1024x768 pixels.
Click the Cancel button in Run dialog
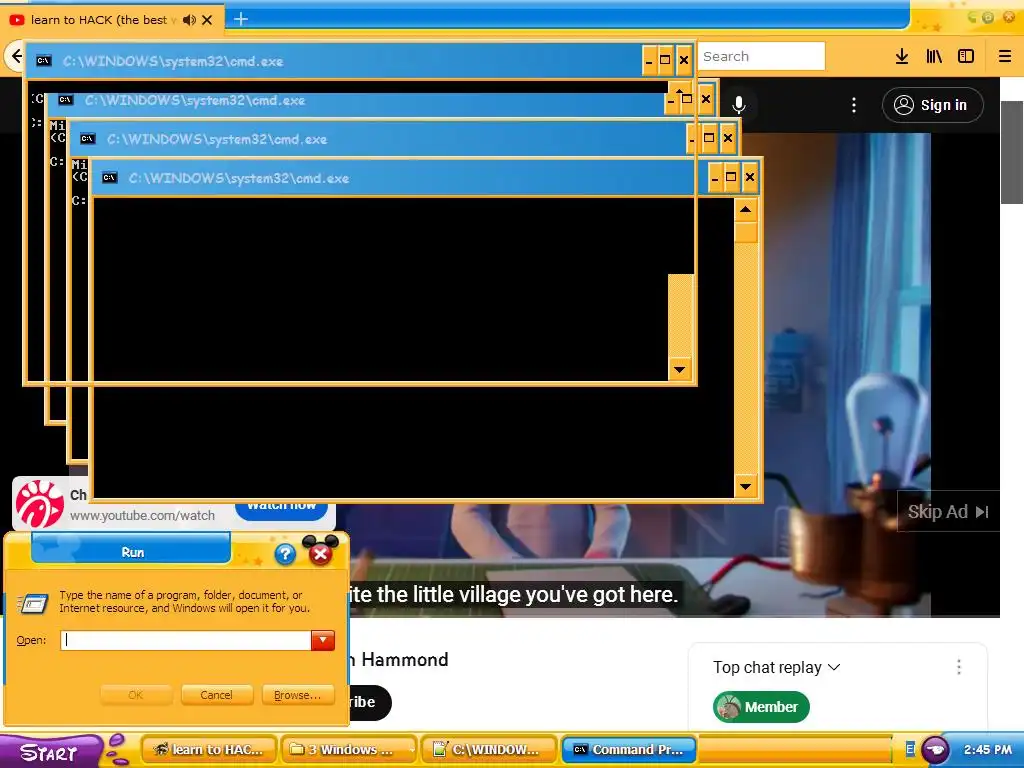click(216, 695)
